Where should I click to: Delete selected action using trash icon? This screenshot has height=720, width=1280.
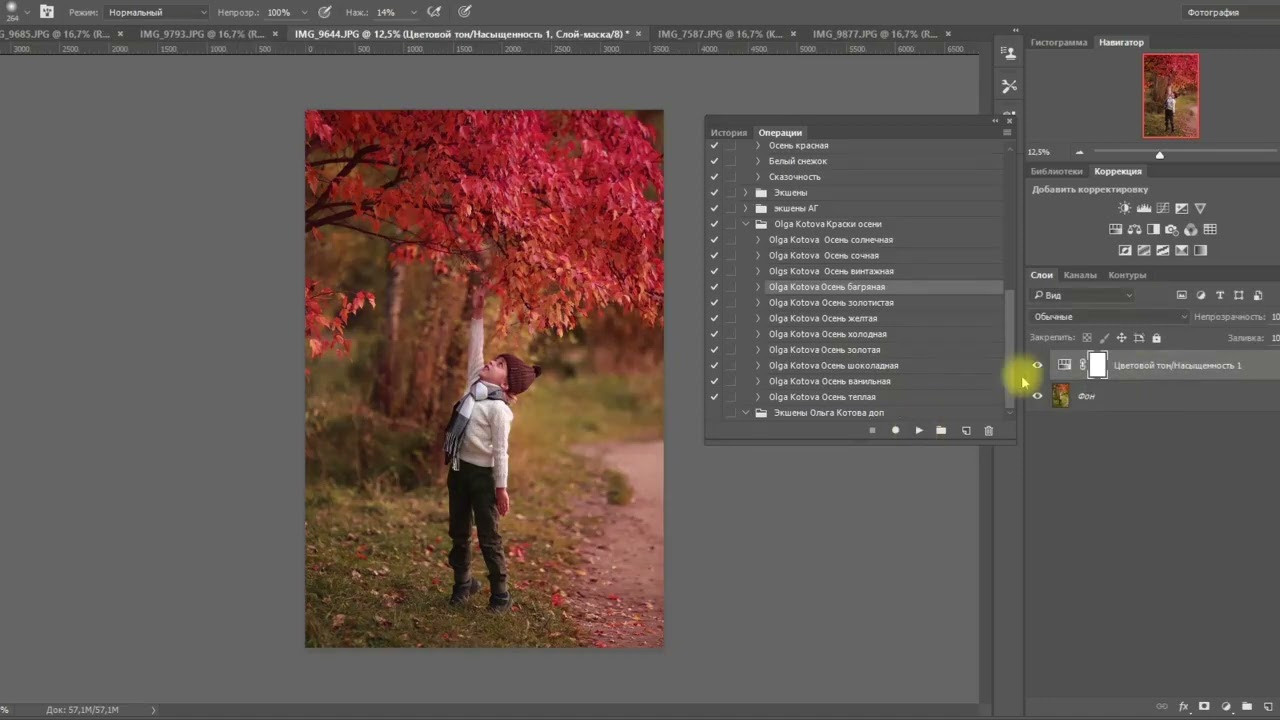tap(988, 430)
